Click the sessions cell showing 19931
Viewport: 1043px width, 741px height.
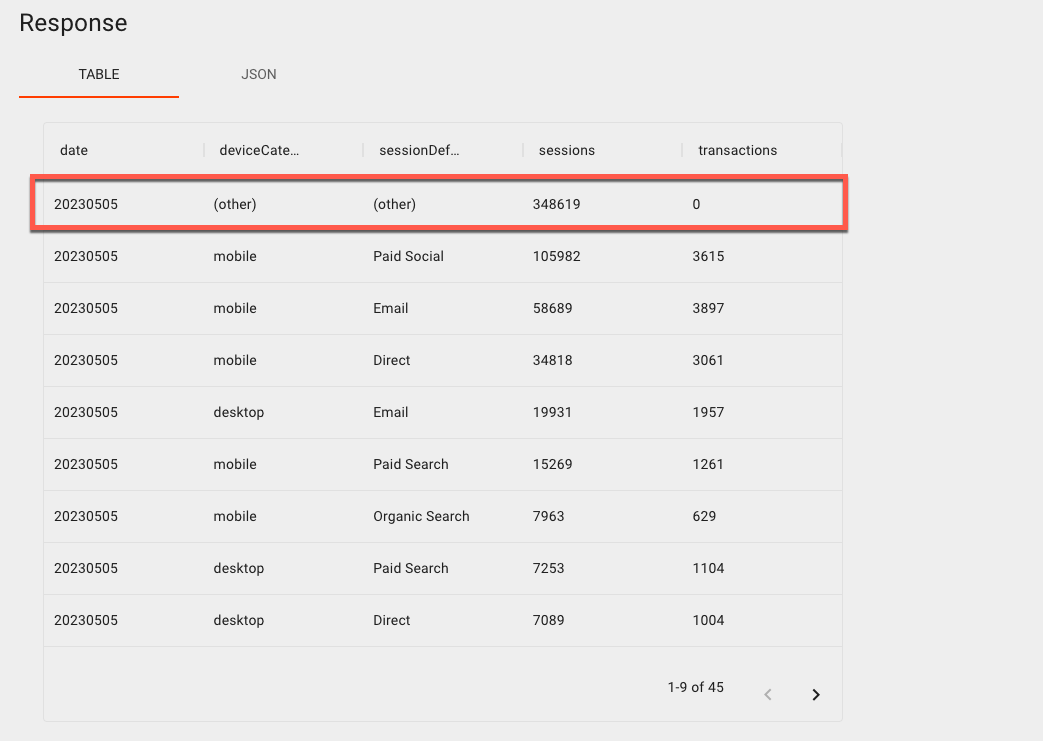552,412
